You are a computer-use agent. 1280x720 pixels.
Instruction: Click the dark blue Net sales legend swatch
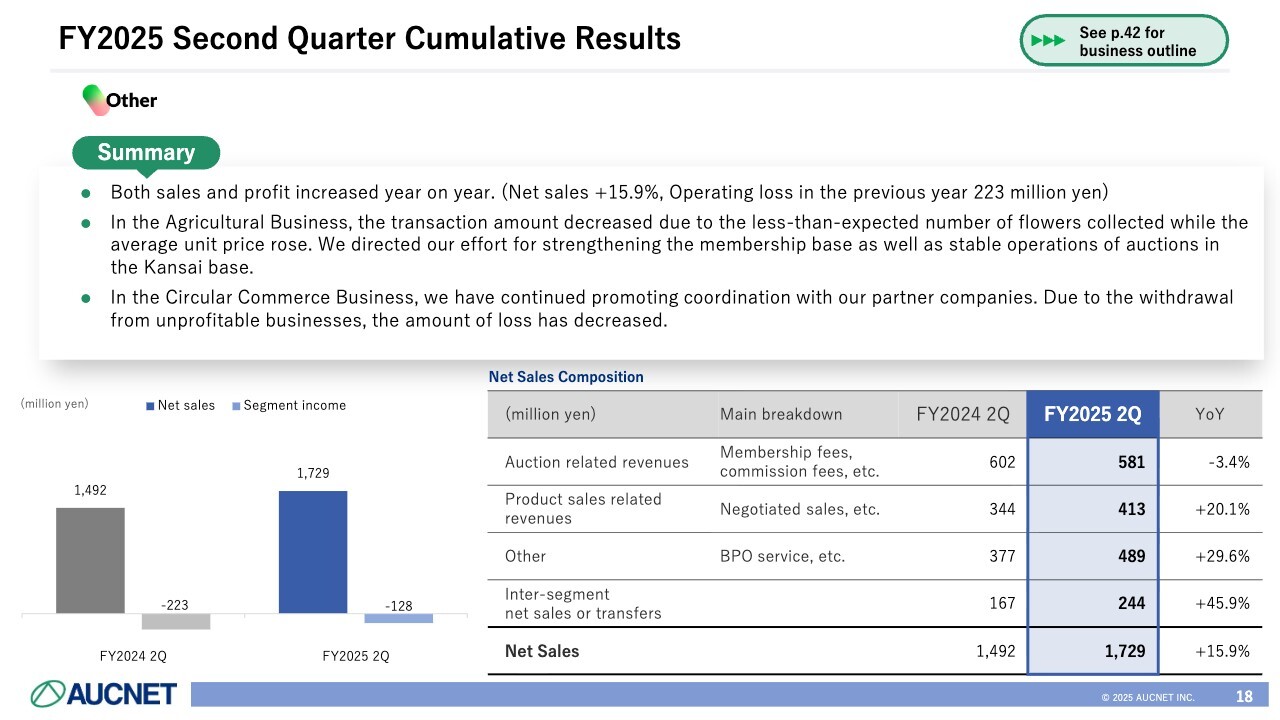click(x=150, y=406)
